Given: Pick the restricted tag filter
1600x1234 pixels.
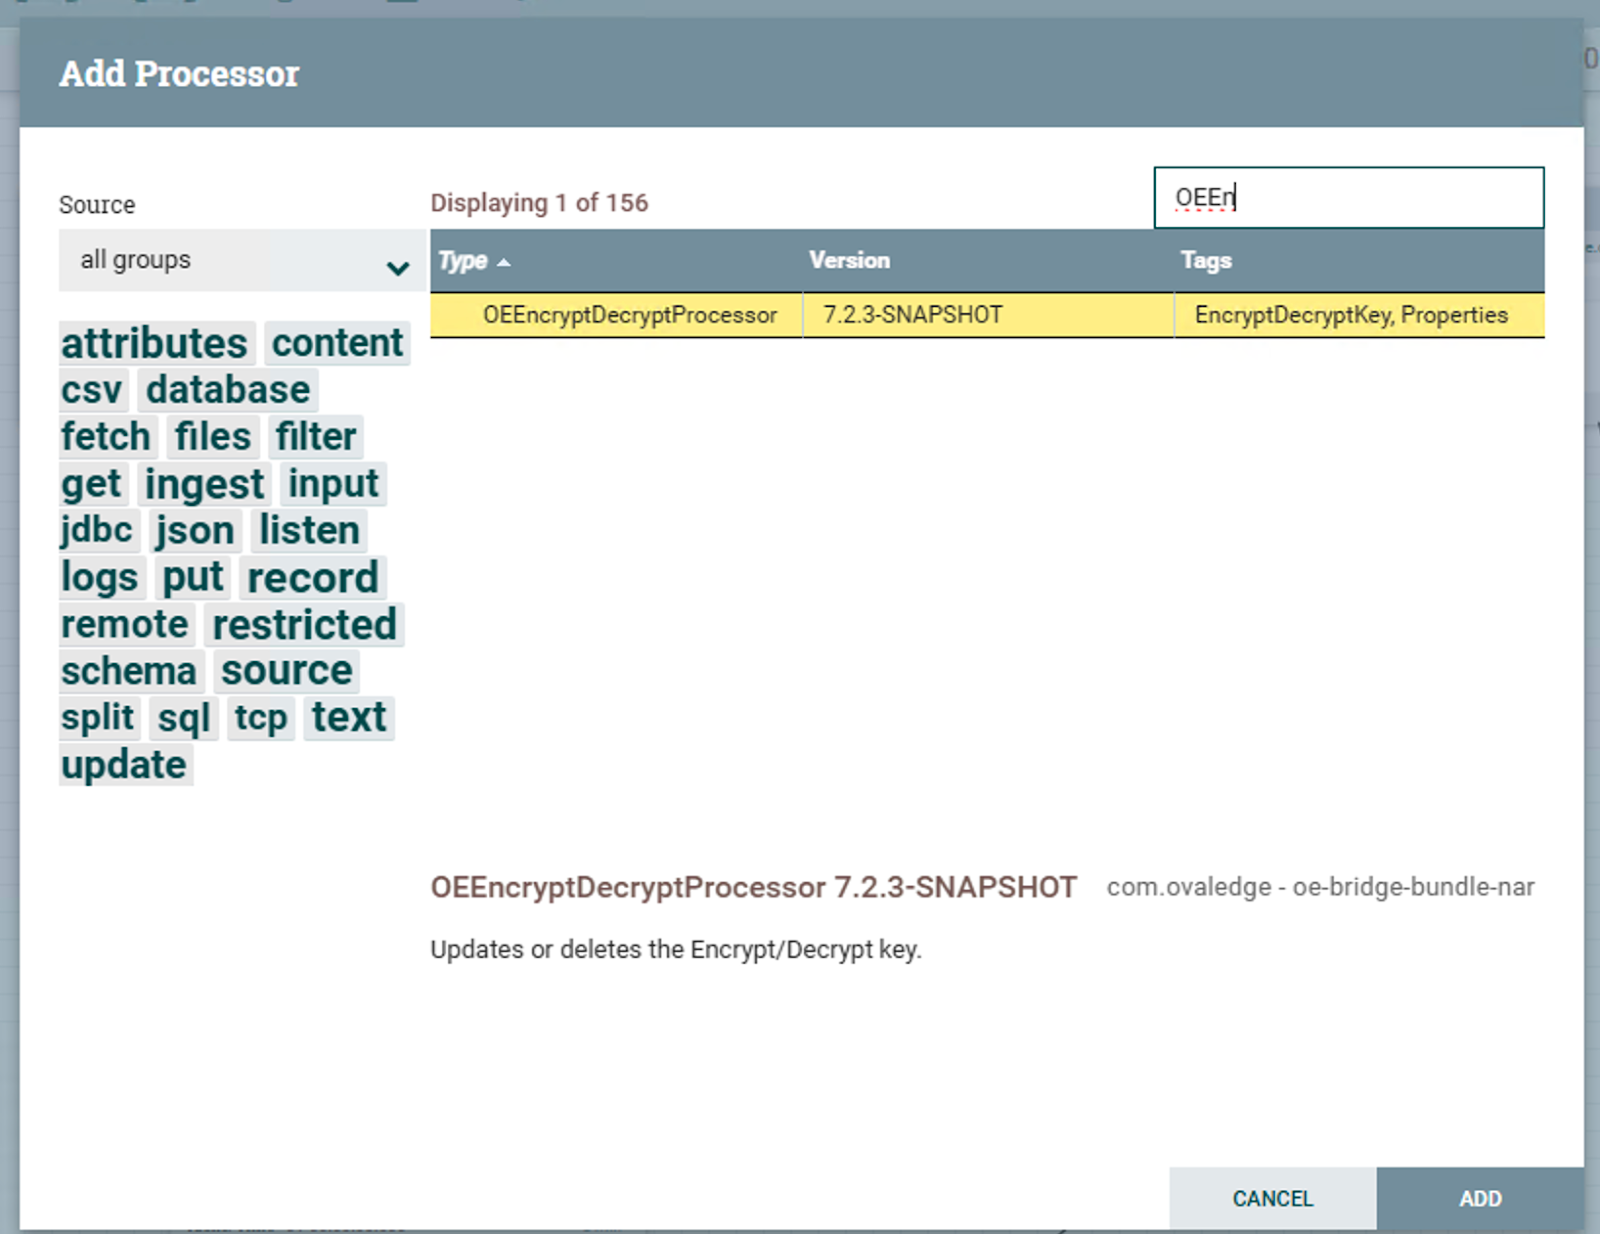Looking at the screenshot, I should [304, 625].
